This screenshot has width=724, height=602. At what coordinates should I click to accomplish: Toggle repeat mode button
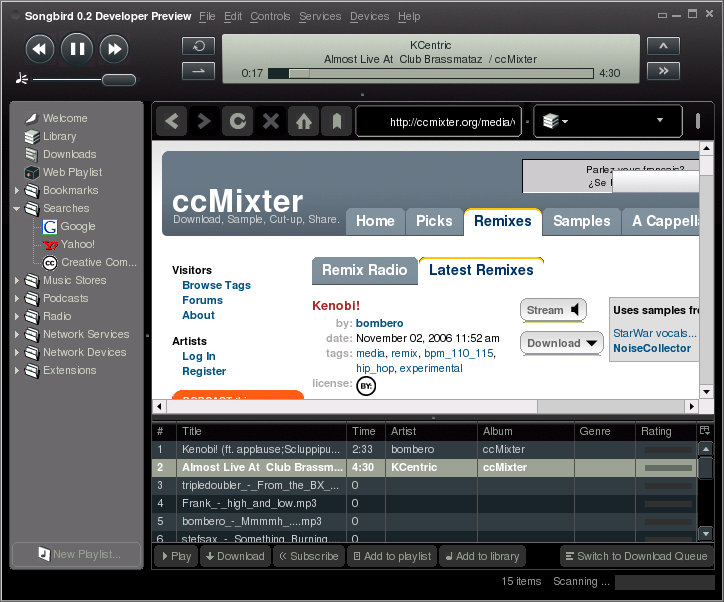[199, 46]
